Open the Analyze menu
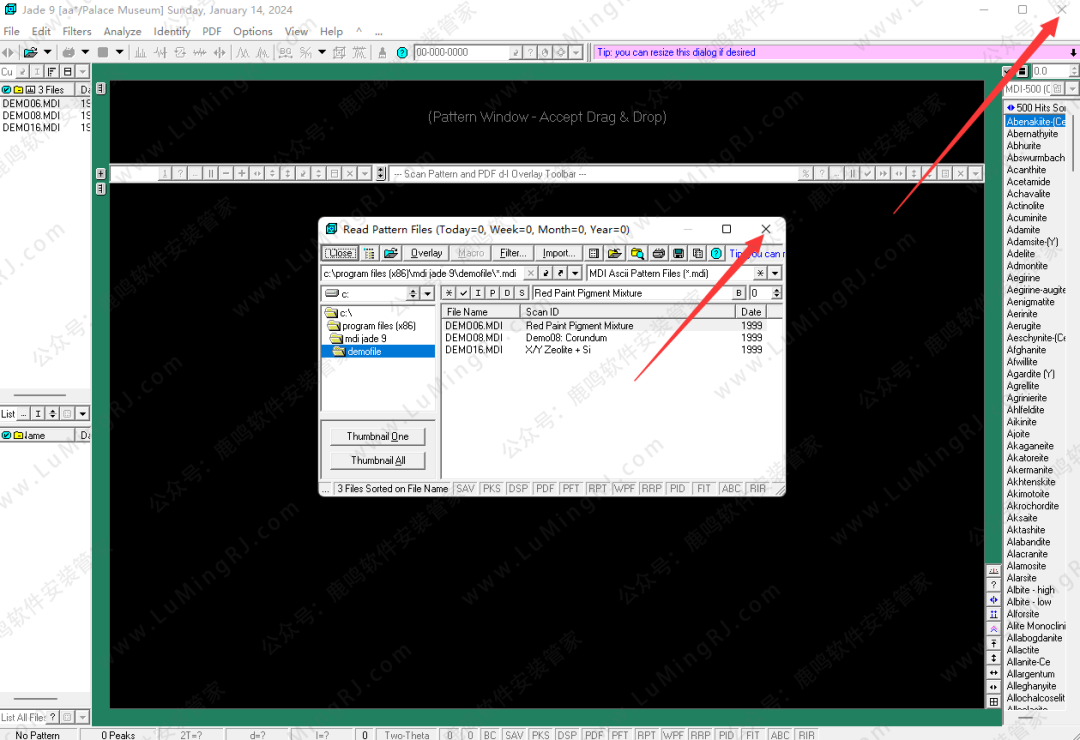 click(122, 32)
